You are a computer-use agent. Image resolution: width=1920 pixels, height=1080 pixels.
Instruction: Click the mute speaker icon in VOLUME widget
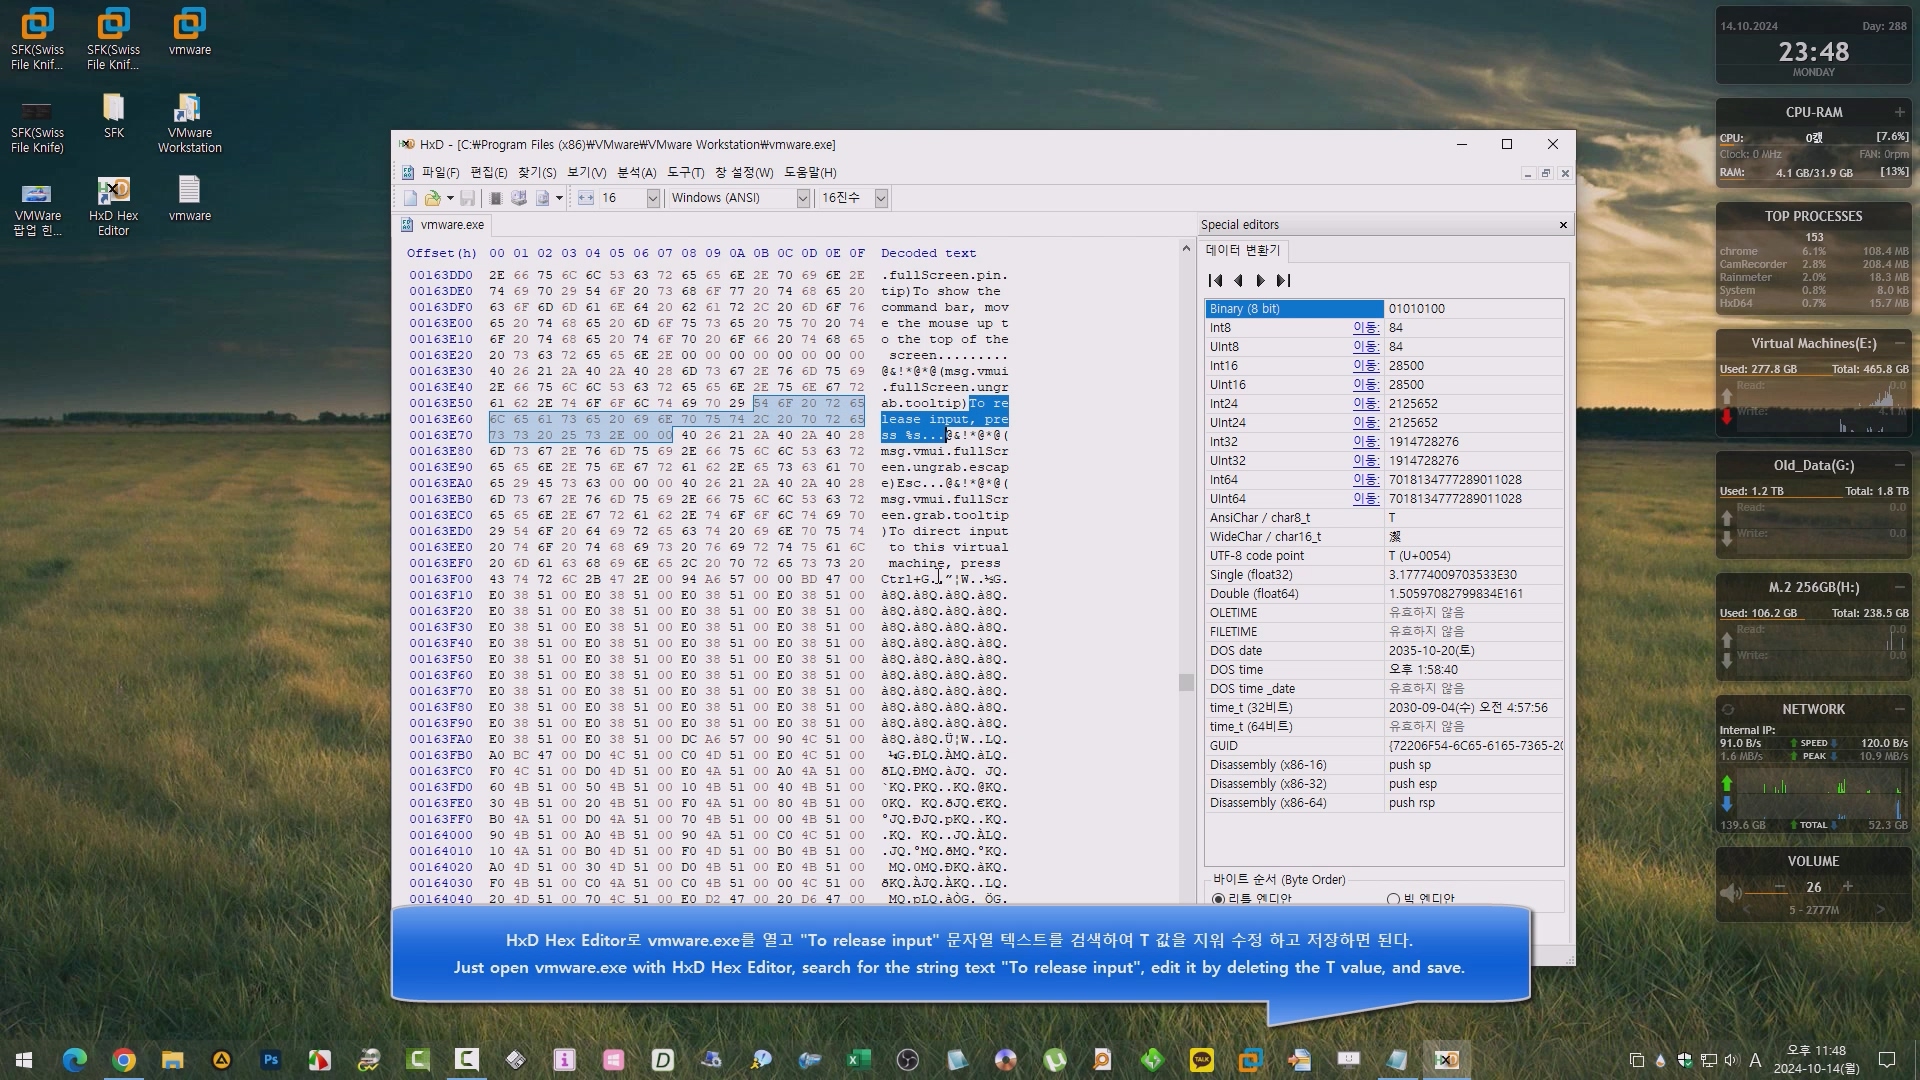(1730, 892)
